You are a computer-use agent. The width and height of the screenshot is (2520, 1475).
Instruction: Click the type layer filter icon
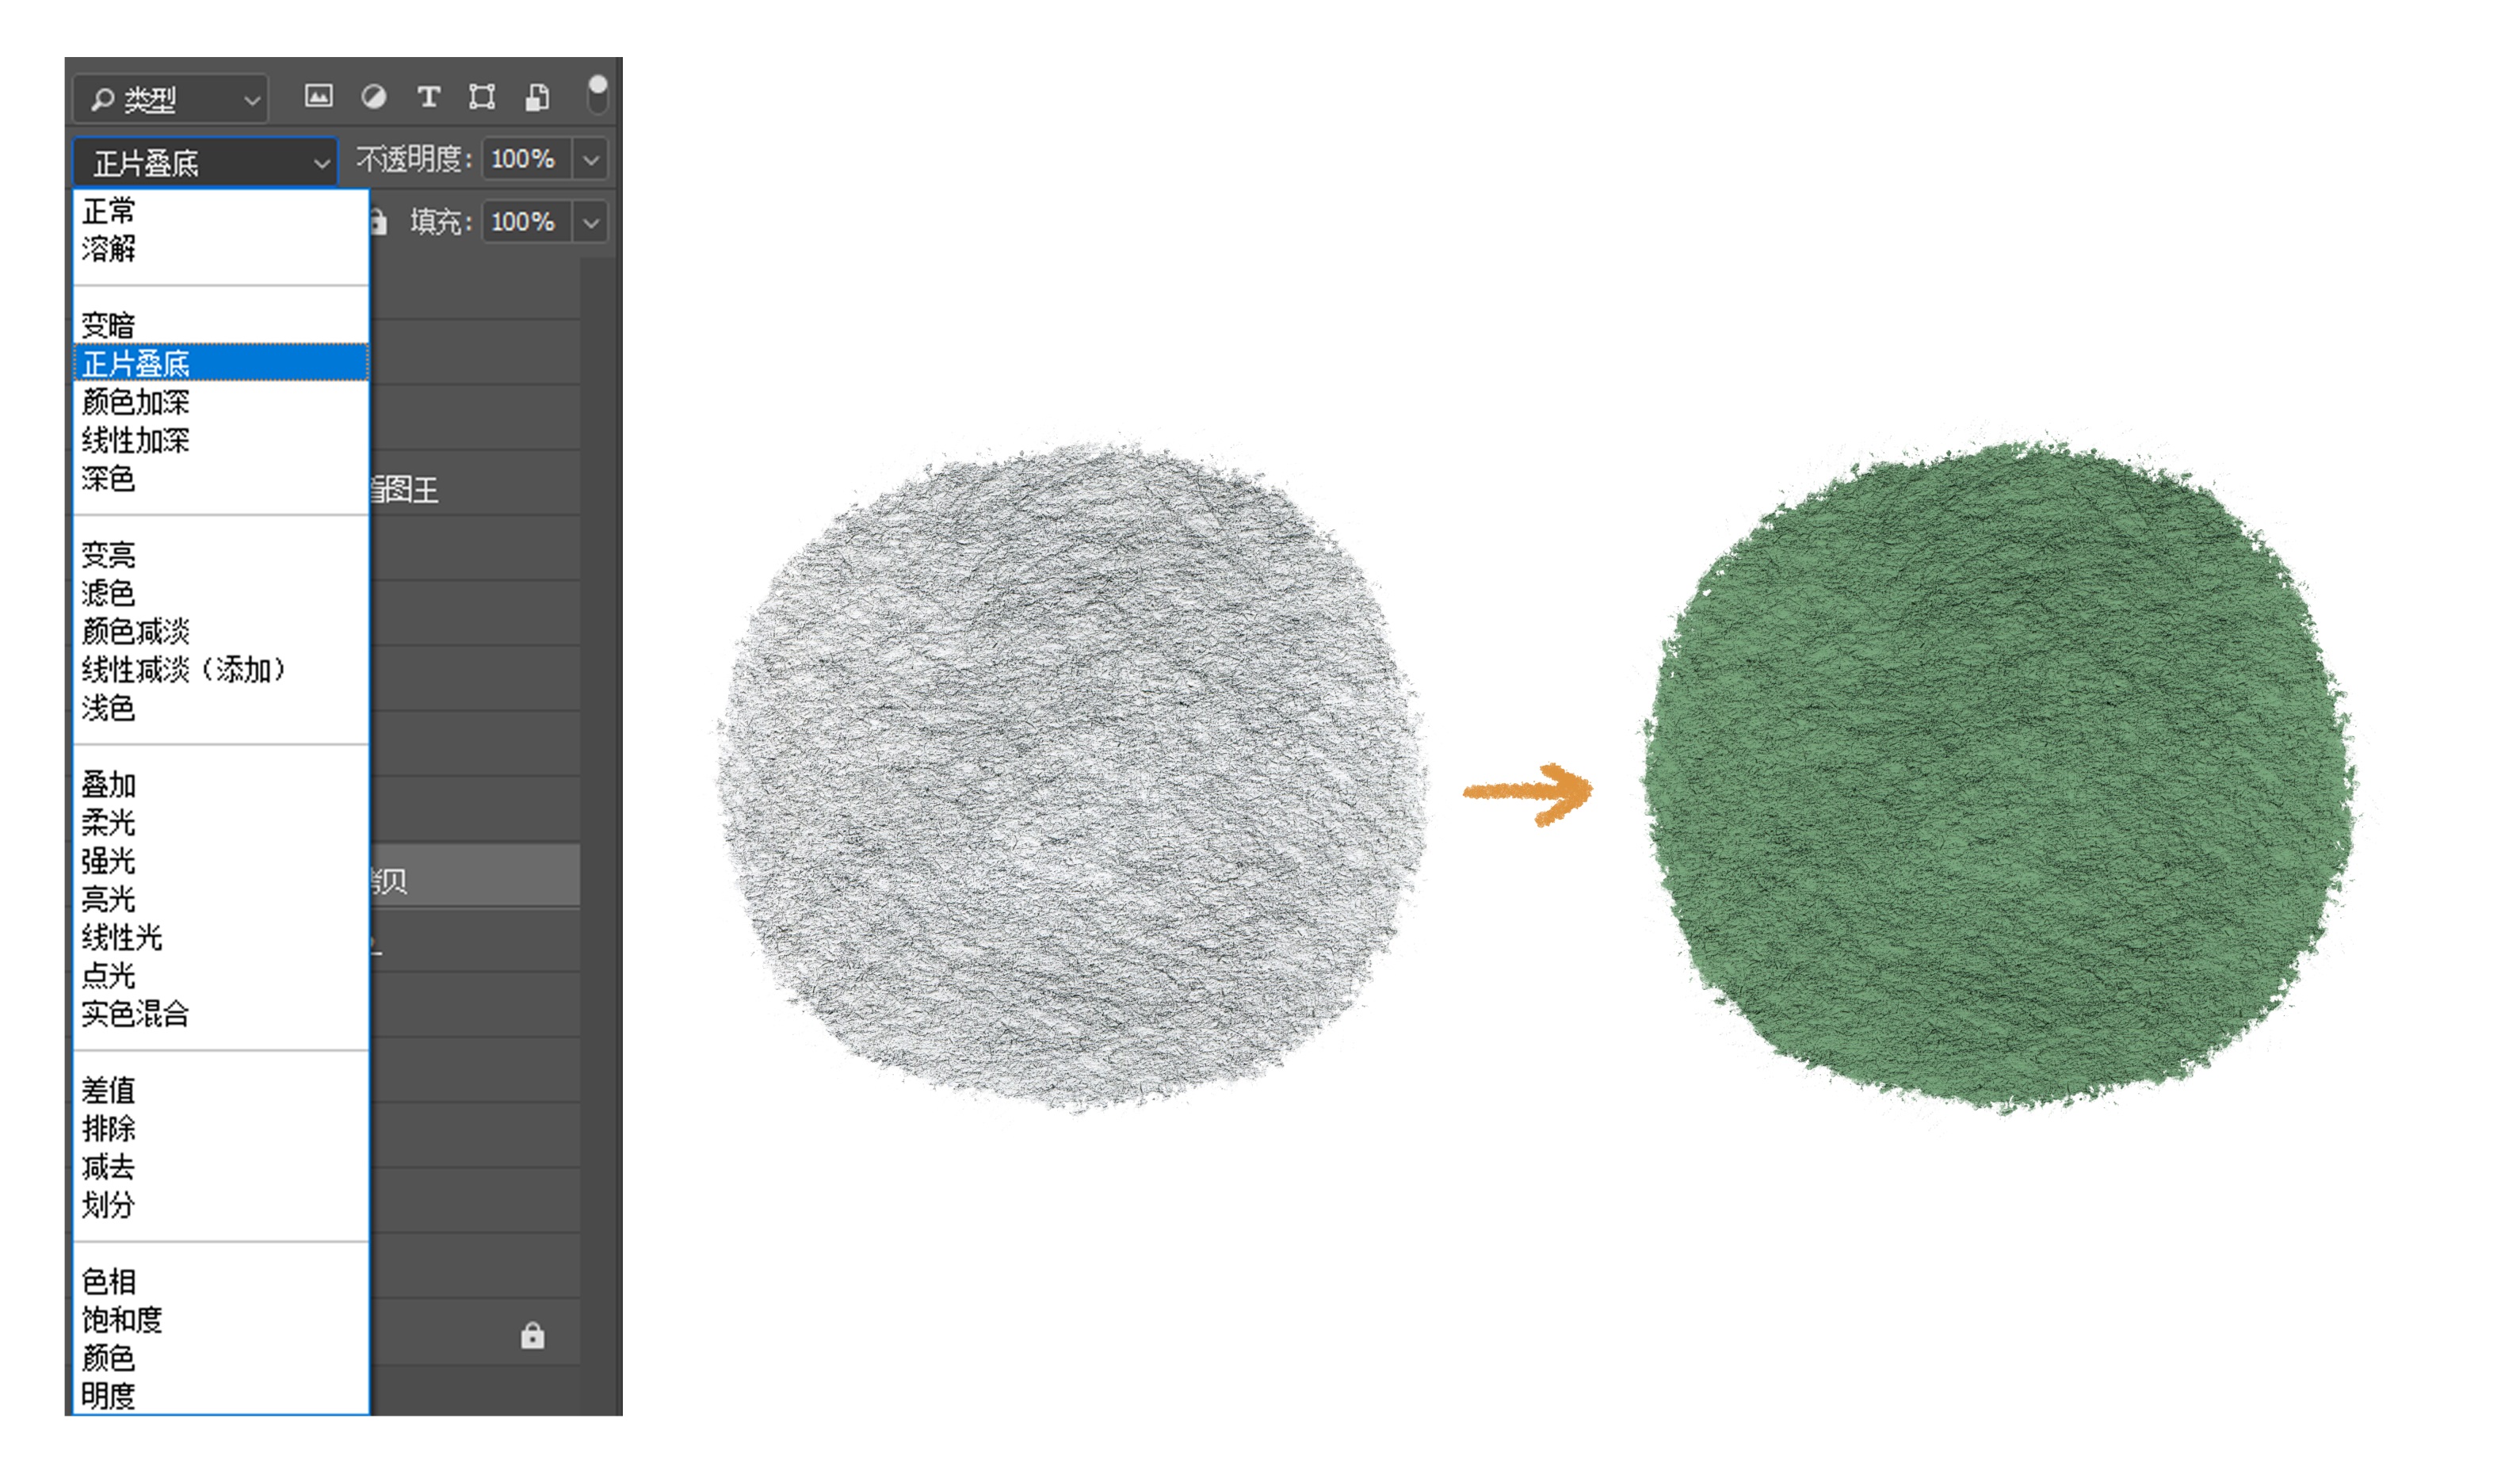tap(429, 96)
